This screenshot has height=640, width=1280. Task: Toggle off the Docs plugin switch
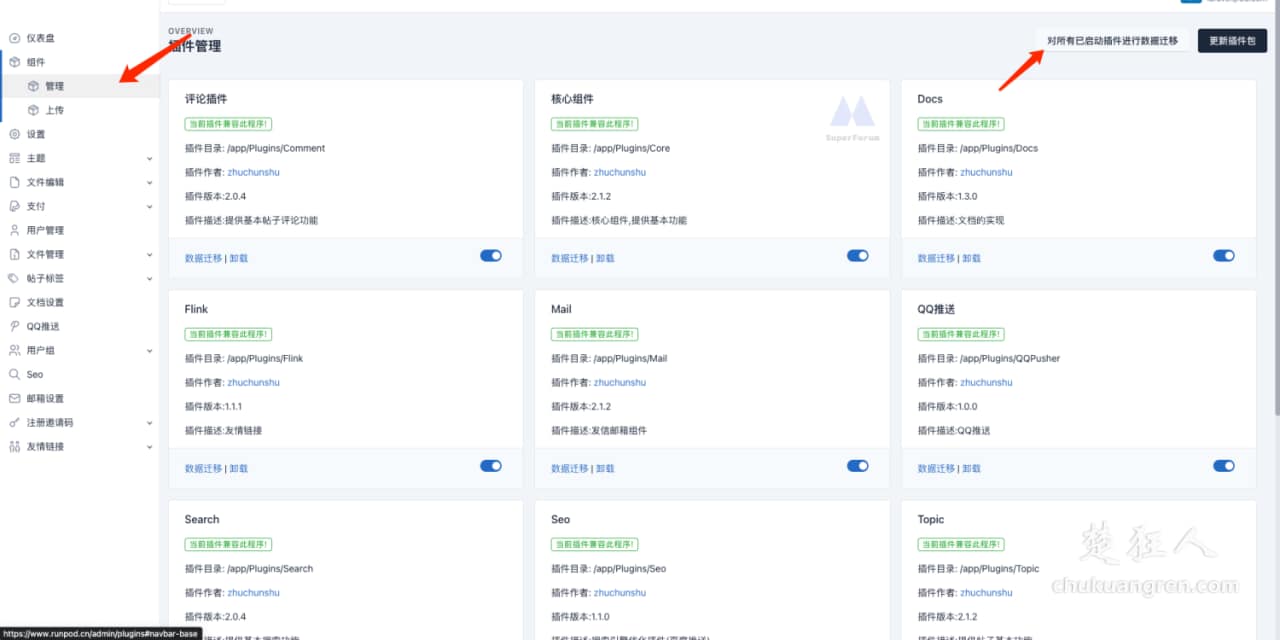coord(1224,256)
